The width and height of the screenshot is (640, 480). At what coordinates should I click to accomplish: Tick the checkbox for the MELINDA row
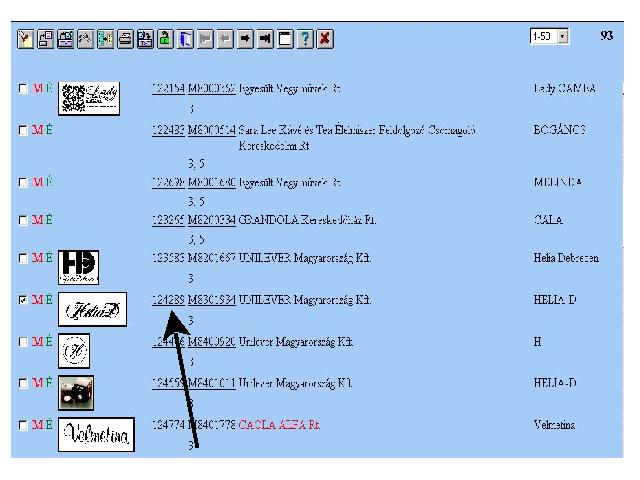coord(23,182)
